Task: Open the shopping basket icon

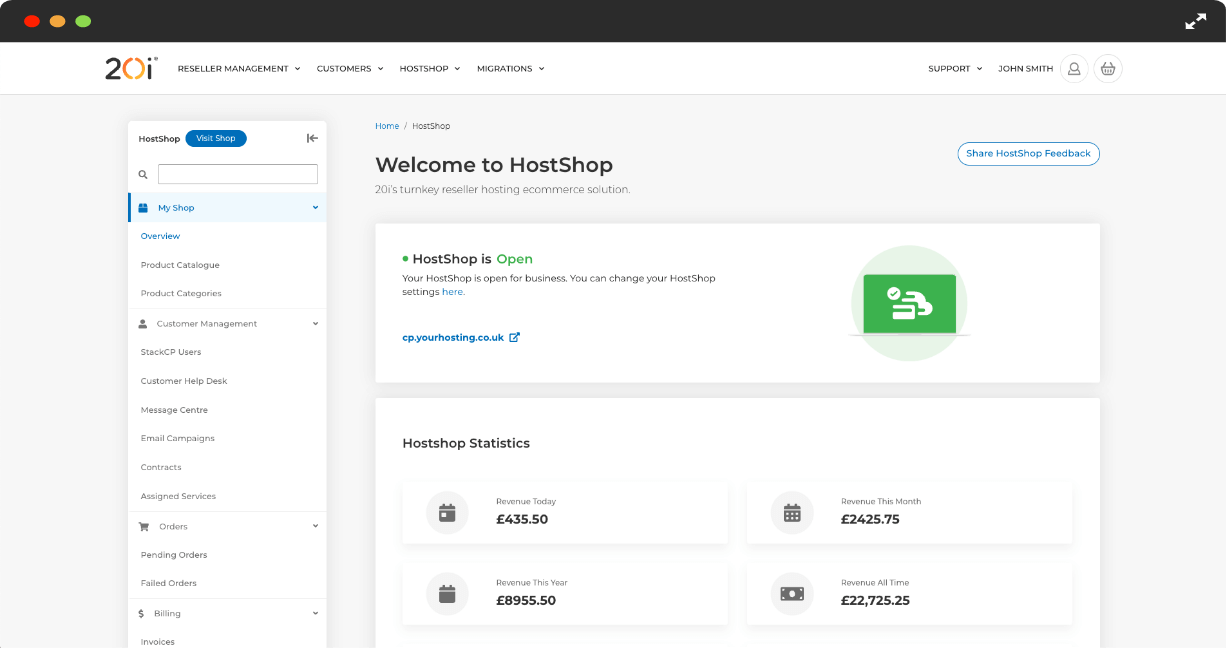Action: tap(1108, 69)
